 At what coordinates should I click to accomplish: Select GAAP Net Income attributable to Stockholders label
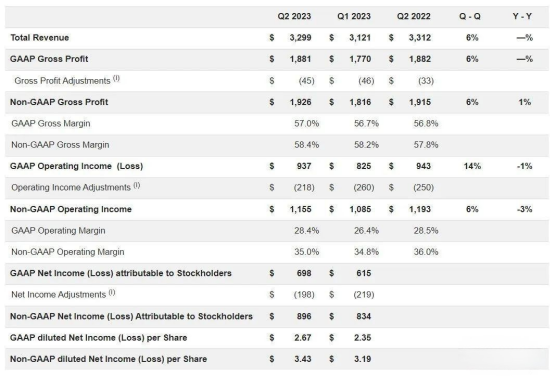pos(121,273)
